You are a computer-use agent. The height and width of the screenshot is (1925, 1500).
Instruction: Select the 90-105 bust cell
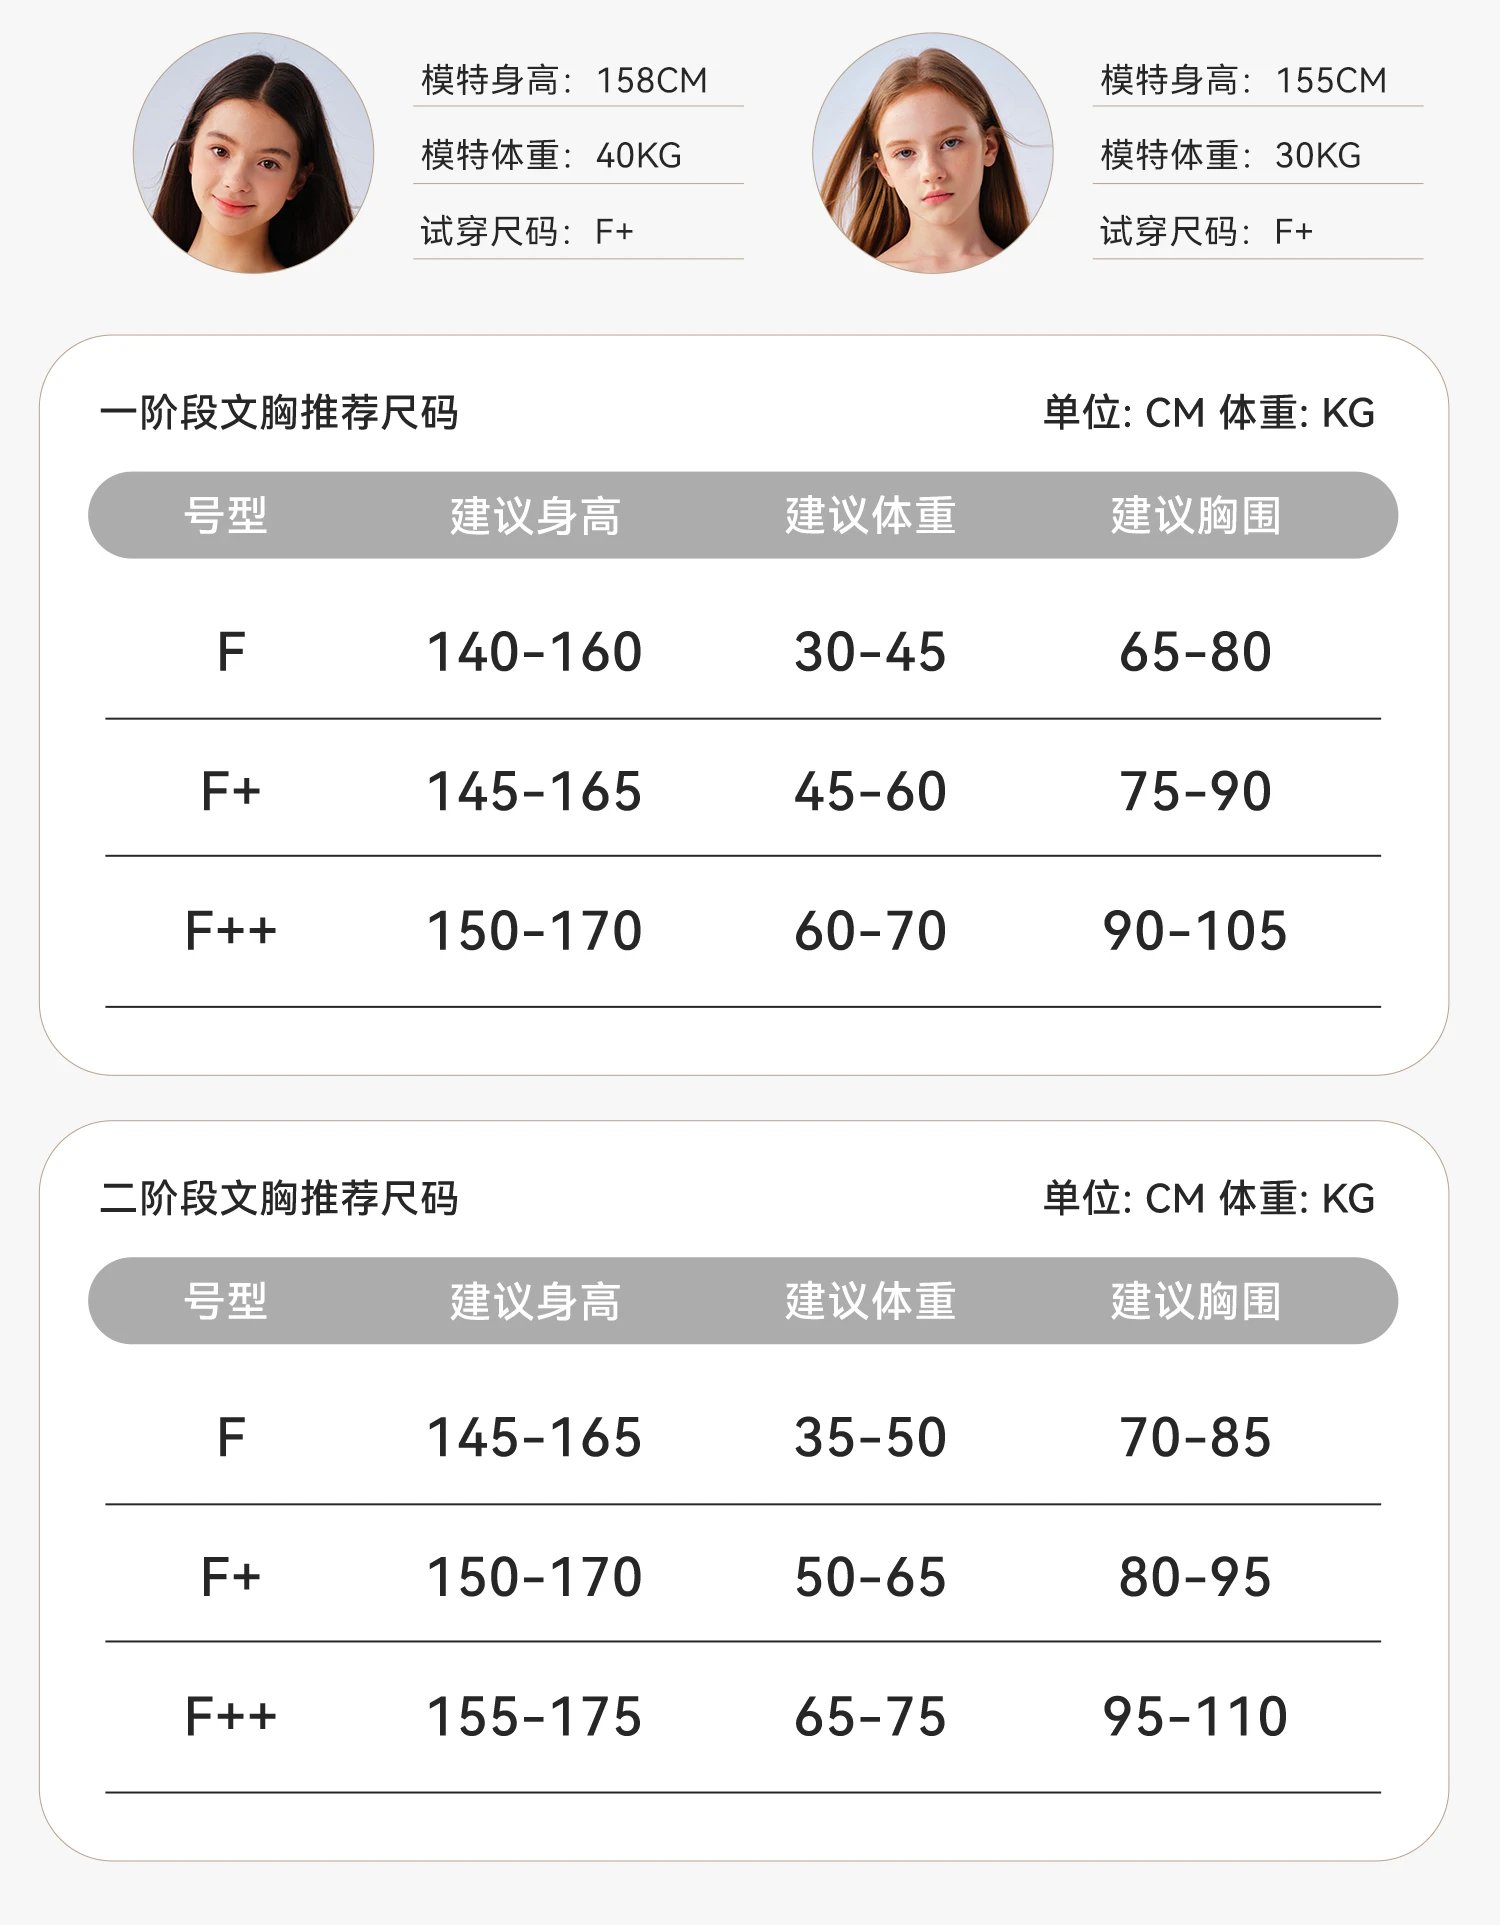(x=1196, y=931)
